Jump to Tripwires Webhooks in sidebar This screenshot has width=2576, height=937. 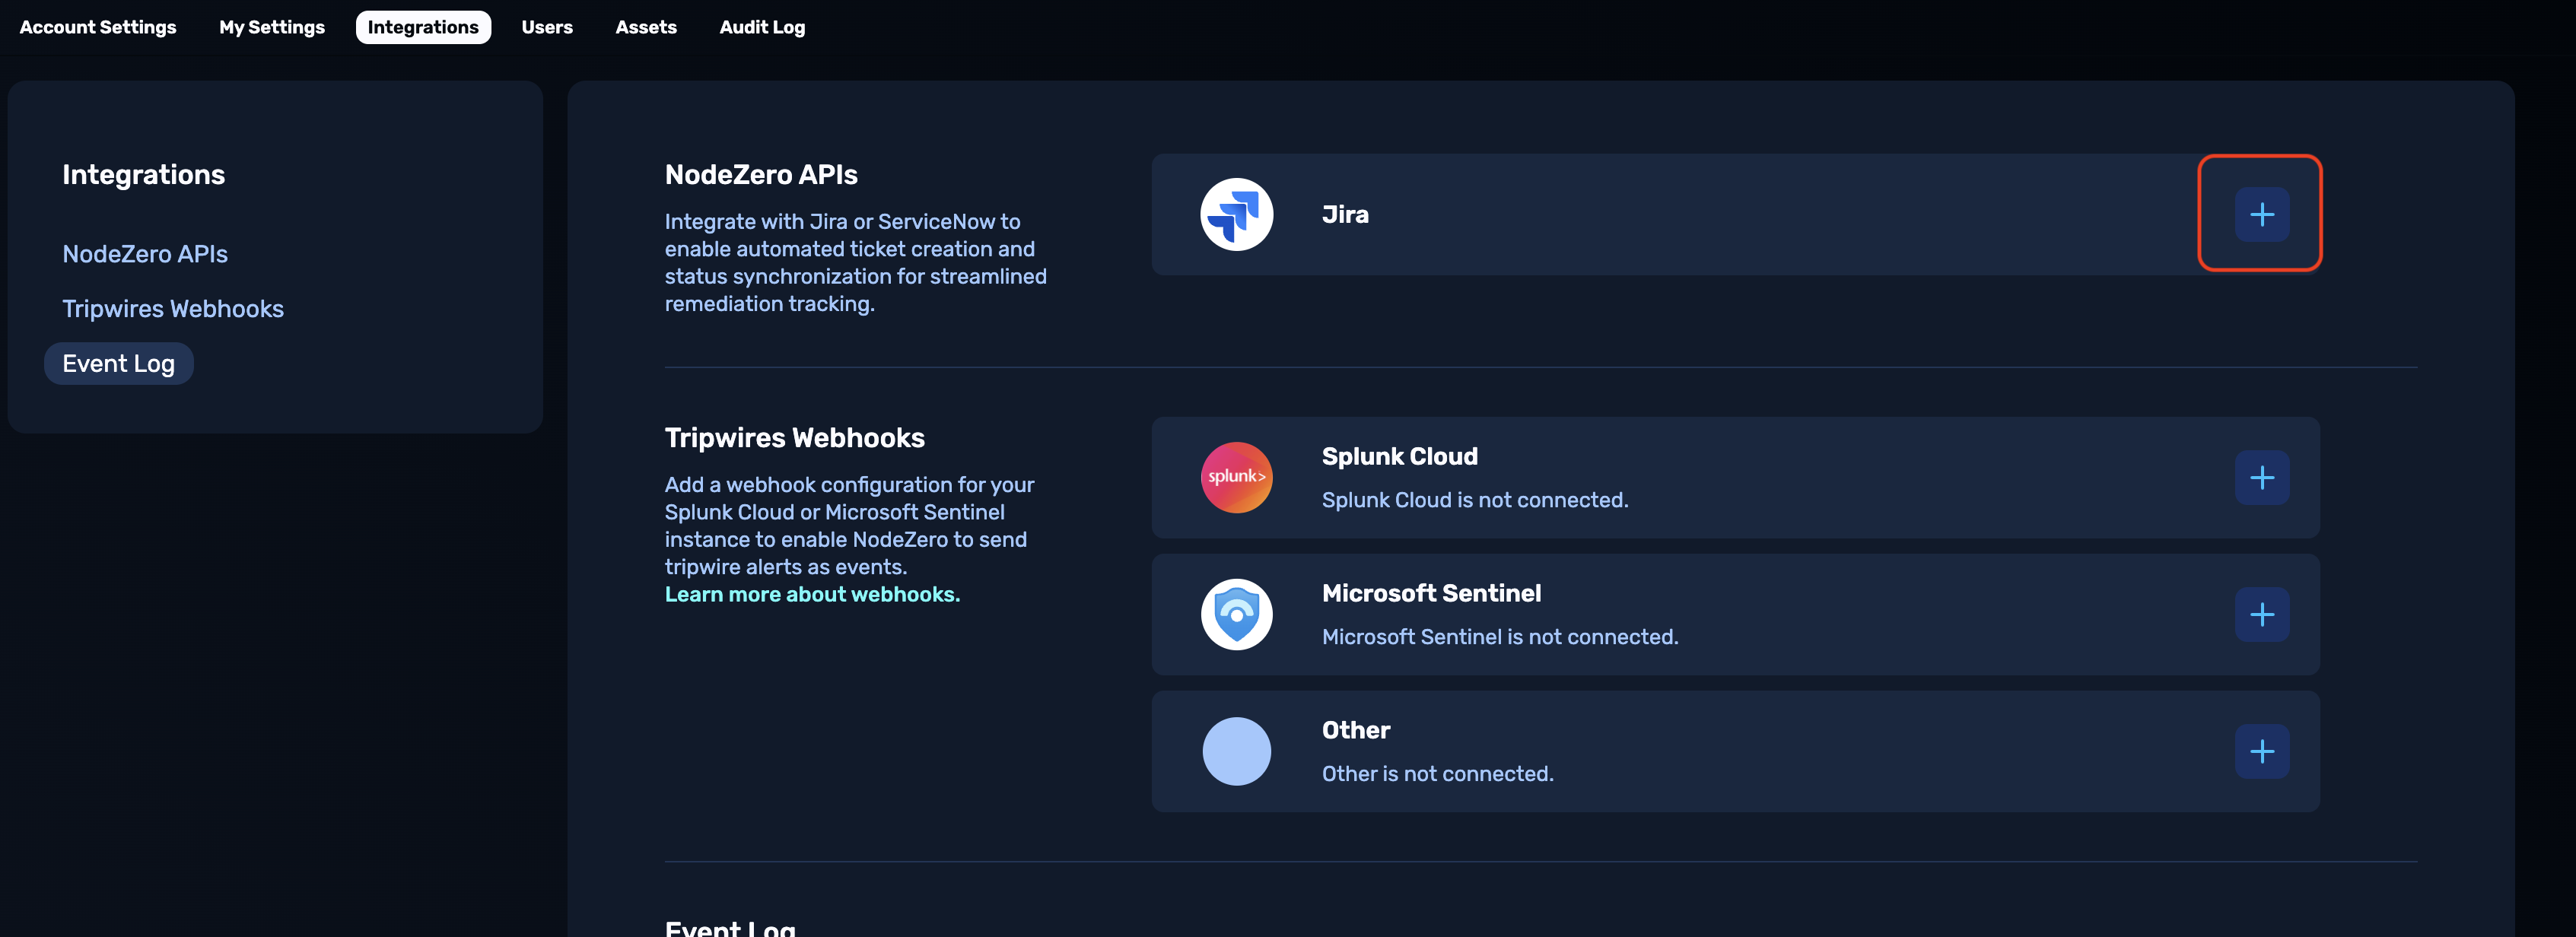[x=173, y=309]
